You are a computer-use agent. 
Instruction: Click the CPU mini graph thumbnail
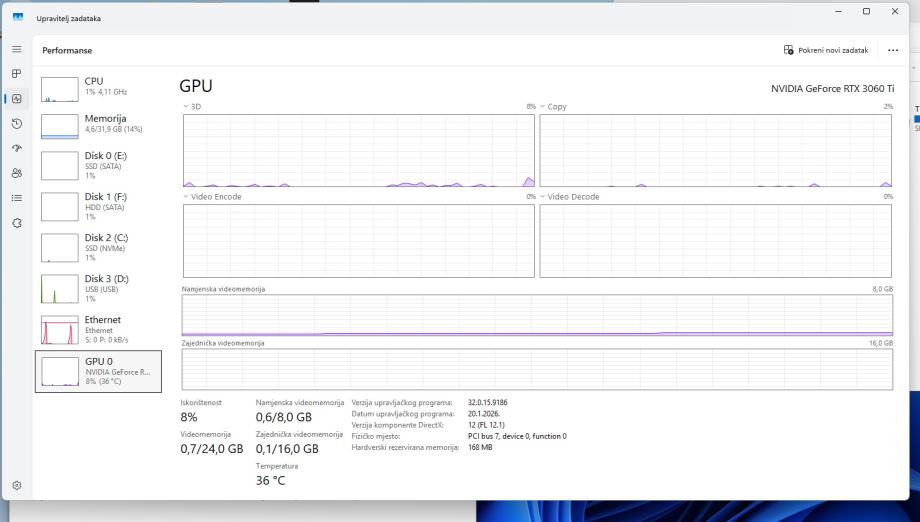[x=60, y=90]
